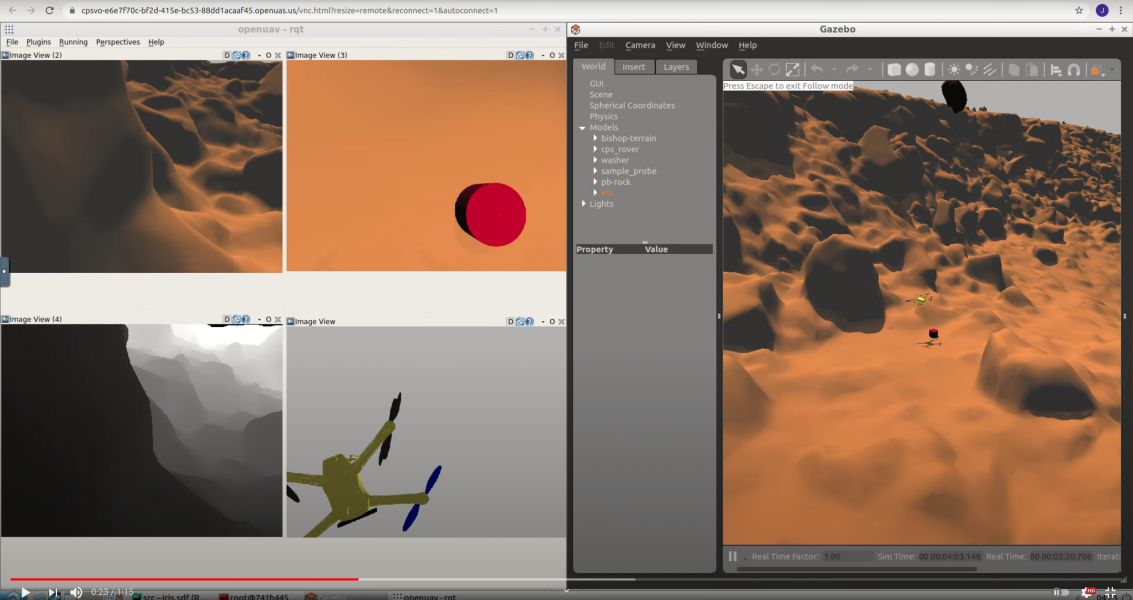The width and height of the screenshot is (1133, 600).
Task: Expand the Lights tree node
Action: (x=584, y=204)
